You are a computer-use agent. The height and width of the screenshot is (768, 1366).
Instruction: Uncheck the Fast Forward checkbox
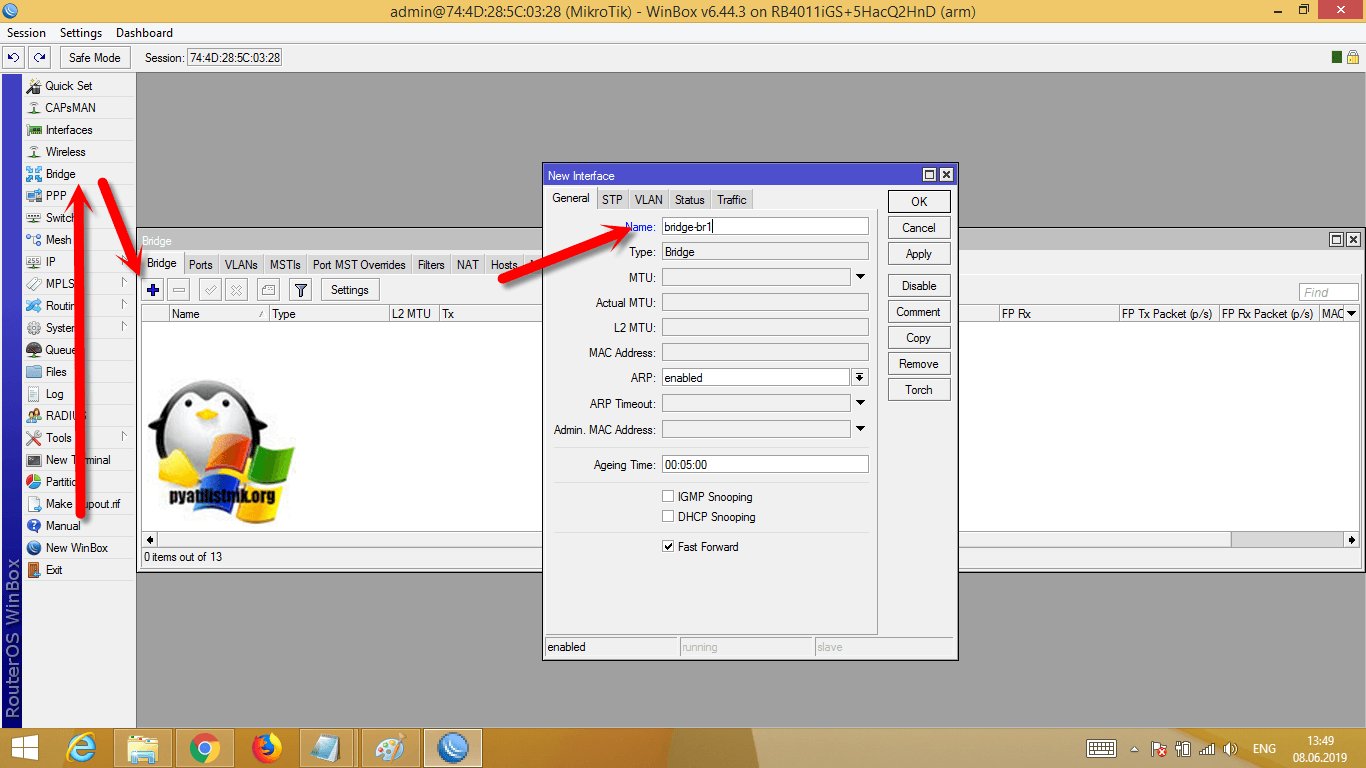668,547
